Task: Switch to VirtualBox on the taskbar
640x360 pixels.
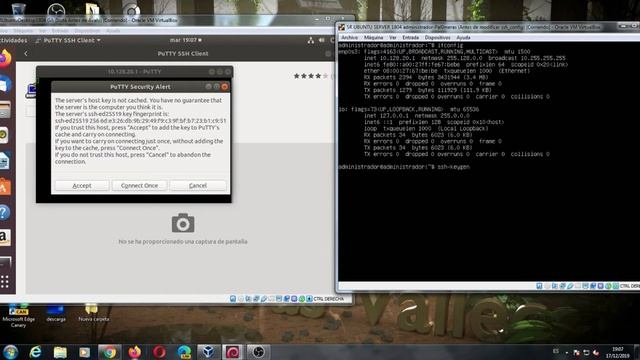Action: [208, 352]
